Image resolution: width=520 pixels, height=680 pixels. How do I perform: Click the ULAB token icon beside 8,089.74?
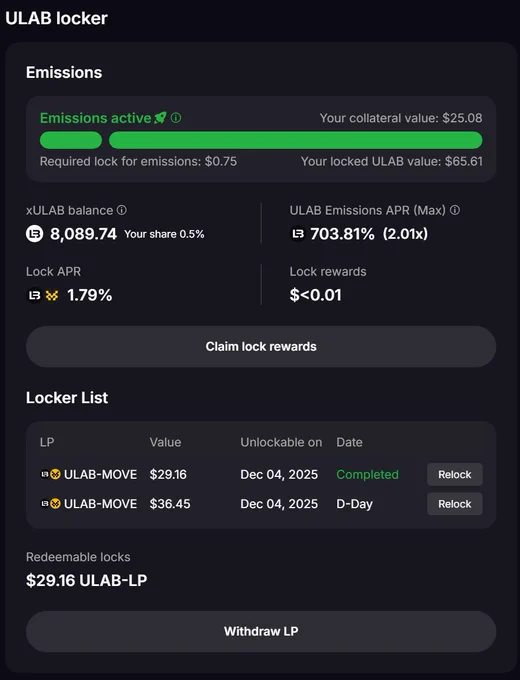[35, 234]
